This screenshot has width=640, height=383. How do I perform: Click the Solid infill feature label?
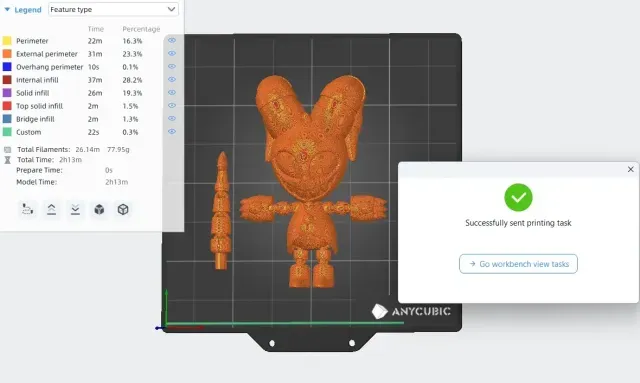(33, 93)
